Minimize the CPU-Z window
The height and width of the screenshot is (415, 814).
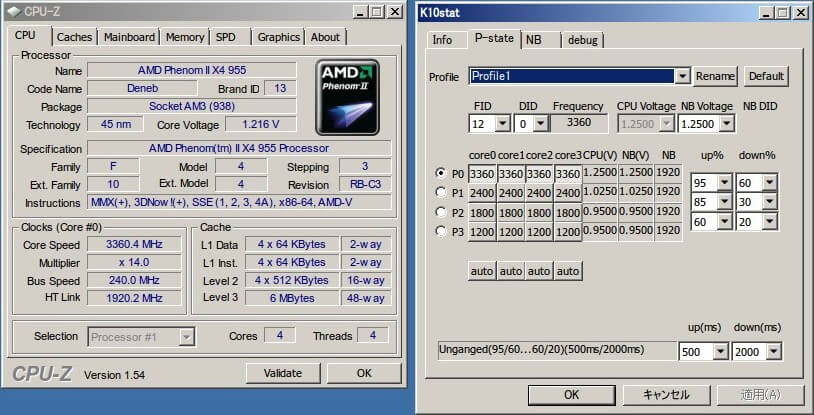(361, 11)
